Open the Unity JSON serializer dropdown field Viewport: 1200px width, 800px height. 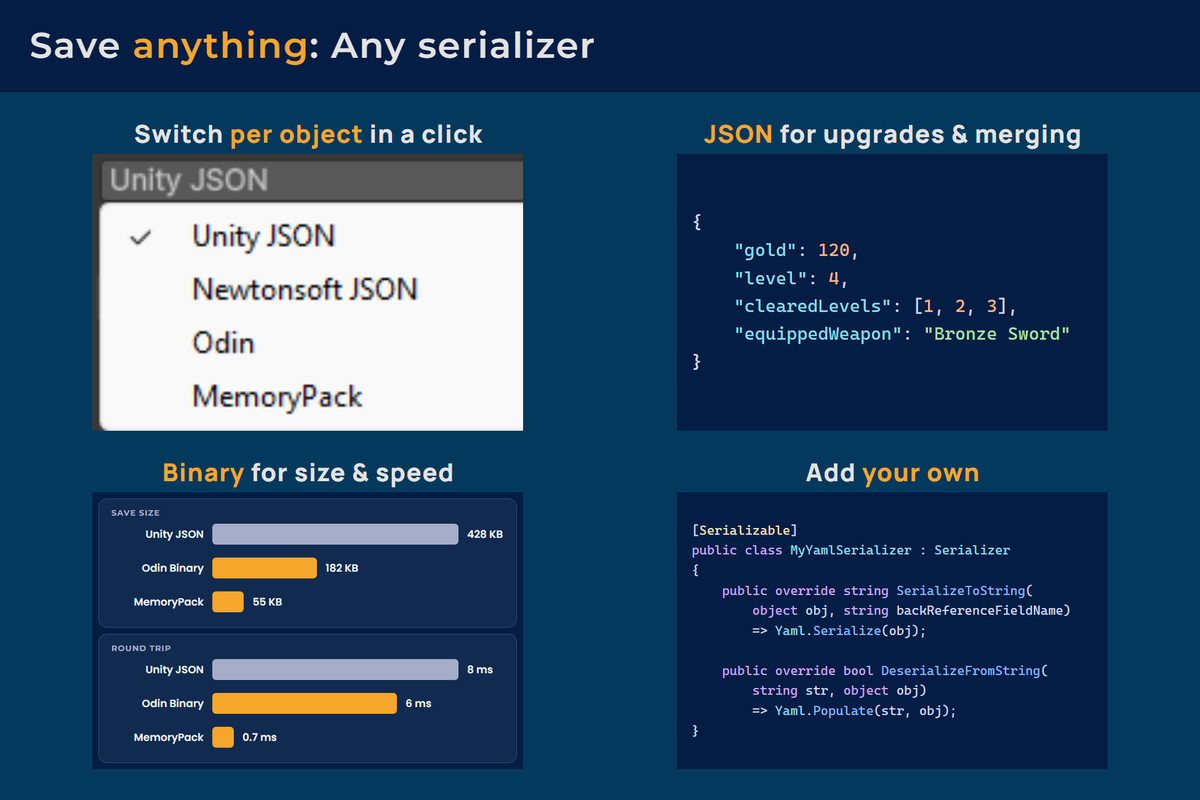(x=312, y=181)
